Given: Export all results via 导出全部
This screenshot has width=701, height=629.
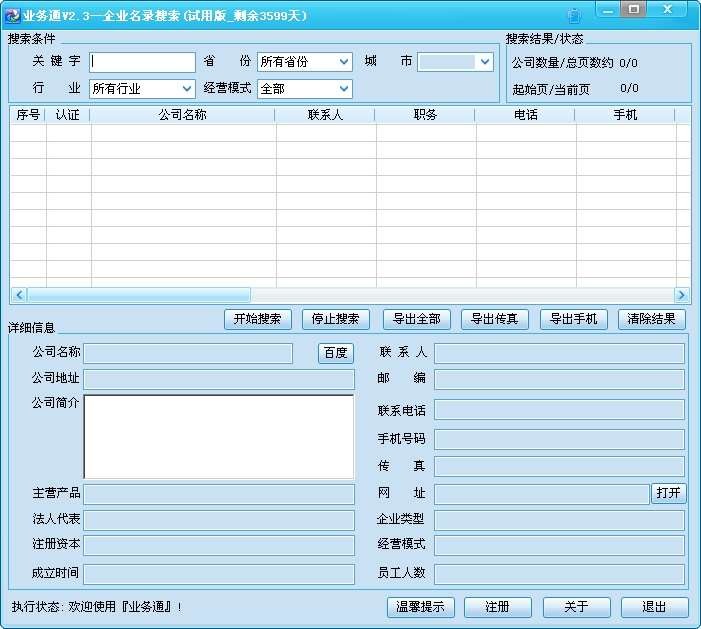Looking at the screenshot, I should point(417,319).
